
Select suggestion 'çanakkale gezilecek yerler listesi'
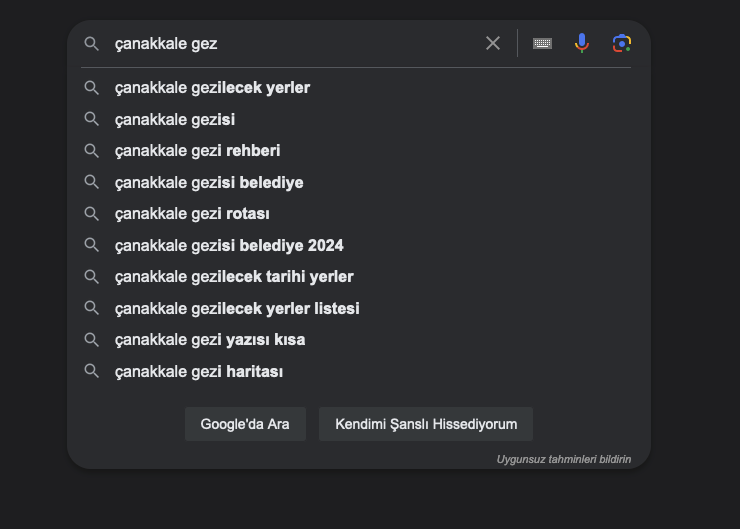(359, 309)
